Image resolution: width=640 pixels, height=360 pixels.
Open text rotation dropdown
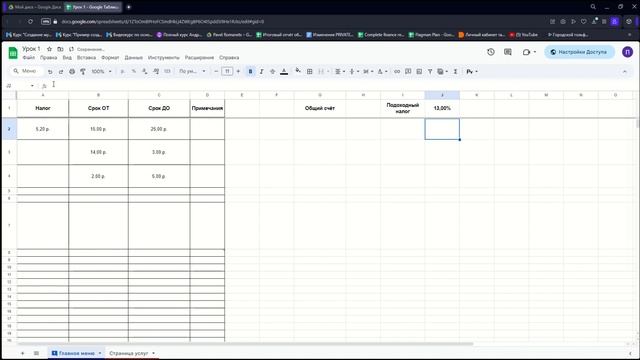(x=382, y=71)
